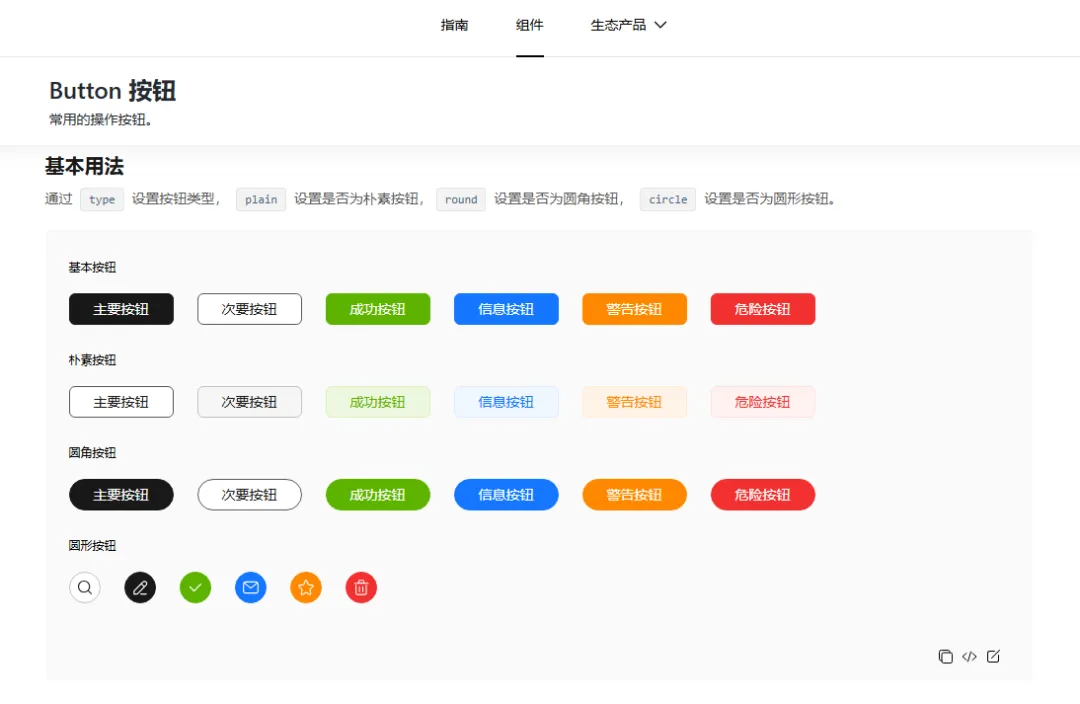Click the 朴素按钮 group label
The width and height of the screenshot is (1080, 704).
[x=92, y=360]
